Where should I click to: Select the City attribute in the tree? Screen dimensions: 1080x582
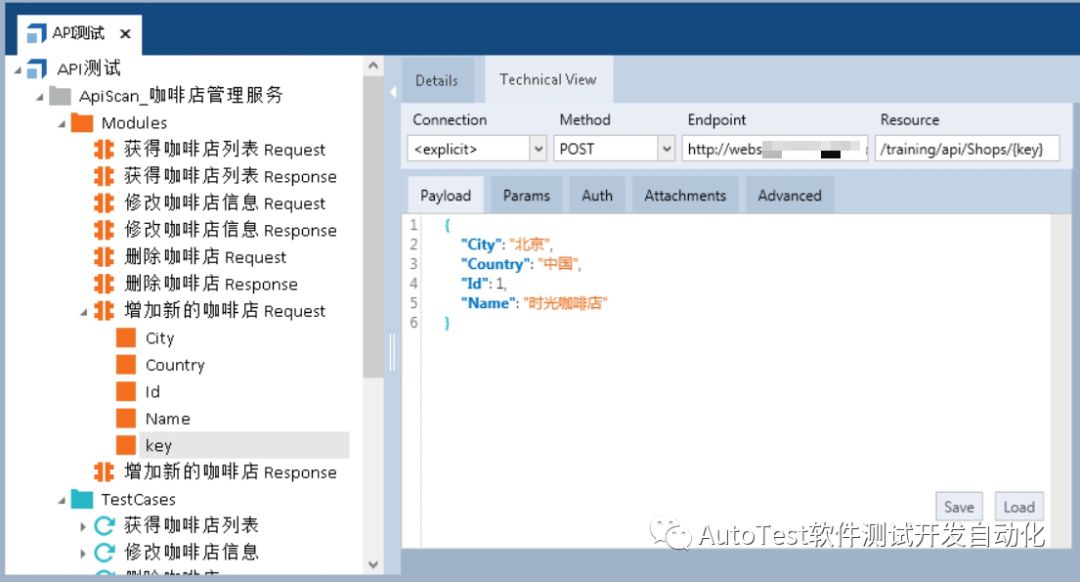[x=160, y=338]
